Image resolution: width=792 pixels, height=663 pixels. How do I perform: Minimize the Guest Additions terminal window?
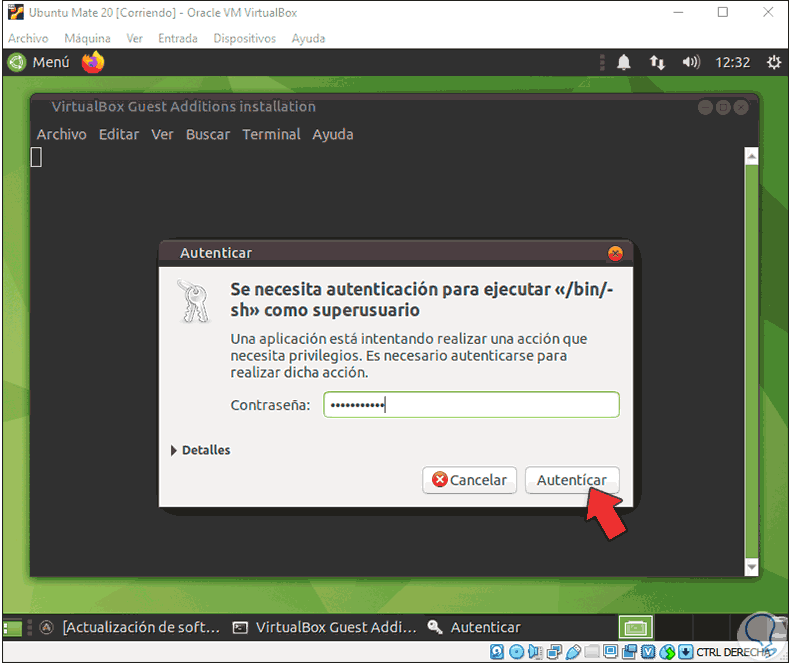(705, 107)
